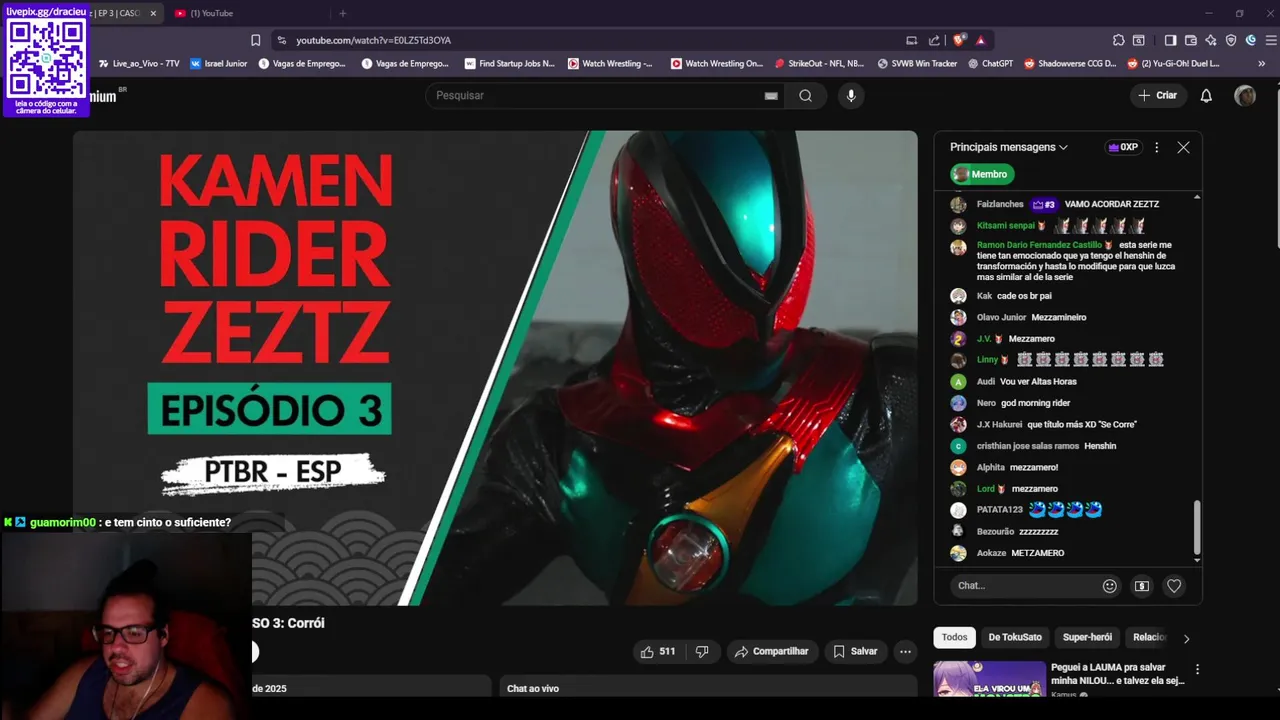Open new browser tab with plus
The image size is (1280, 720).
(x=342, y=13)
